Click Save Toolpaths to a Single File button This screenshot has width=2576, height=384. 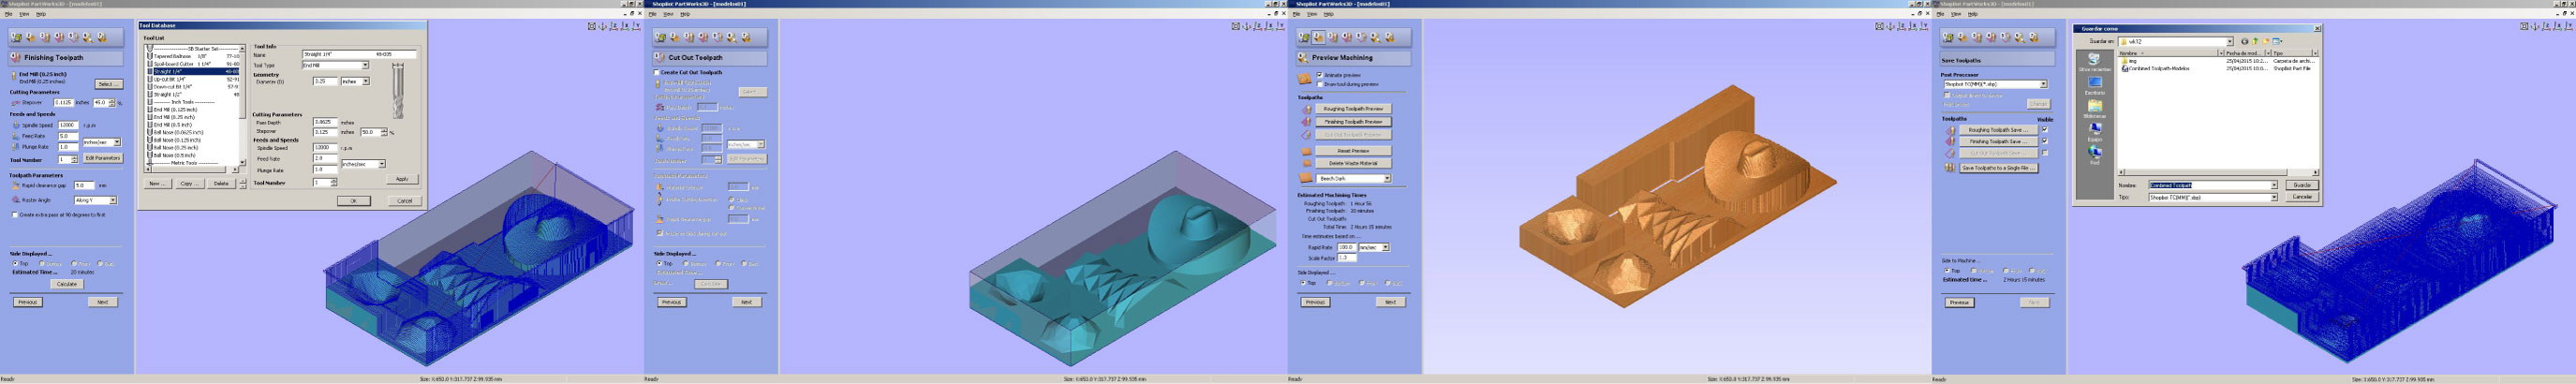(x=1999, y=168)
